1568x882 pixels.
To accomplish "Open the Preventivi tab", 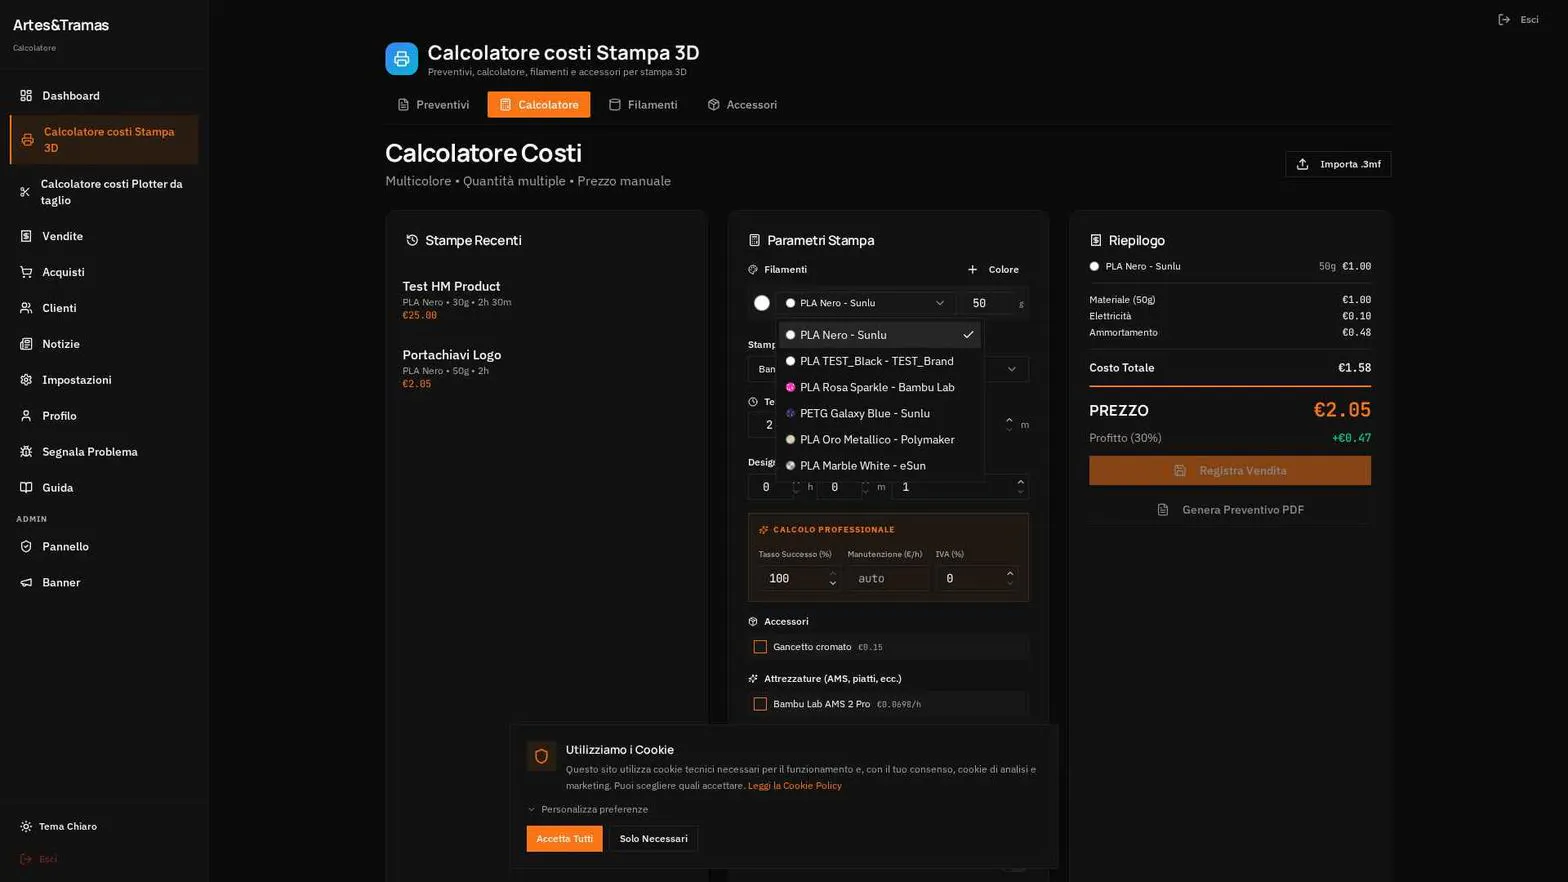I will 433,105.
